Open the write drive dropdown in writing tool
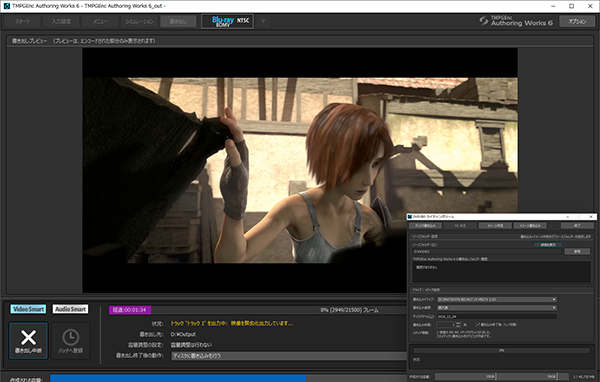This screenshot has height=382, width=600. click(x=497, y=299)
